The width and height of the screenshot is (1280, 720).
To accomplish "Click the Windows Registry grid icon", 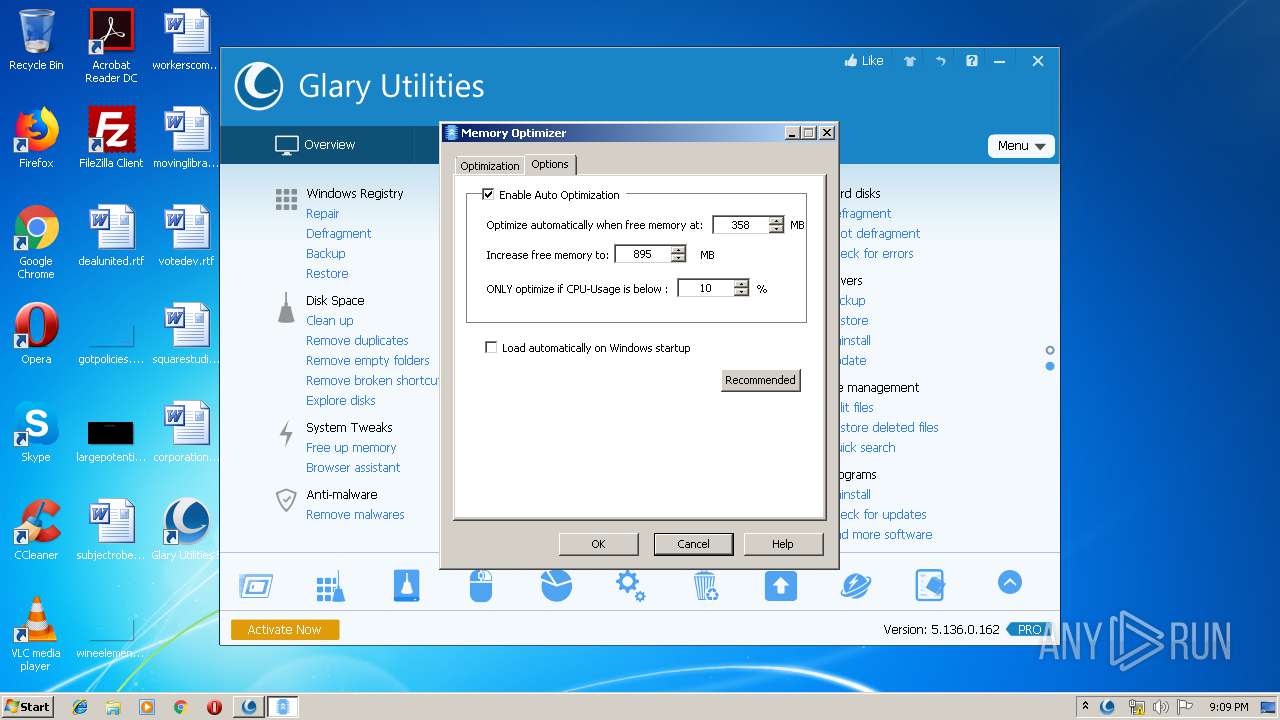I will pos(286,199).
